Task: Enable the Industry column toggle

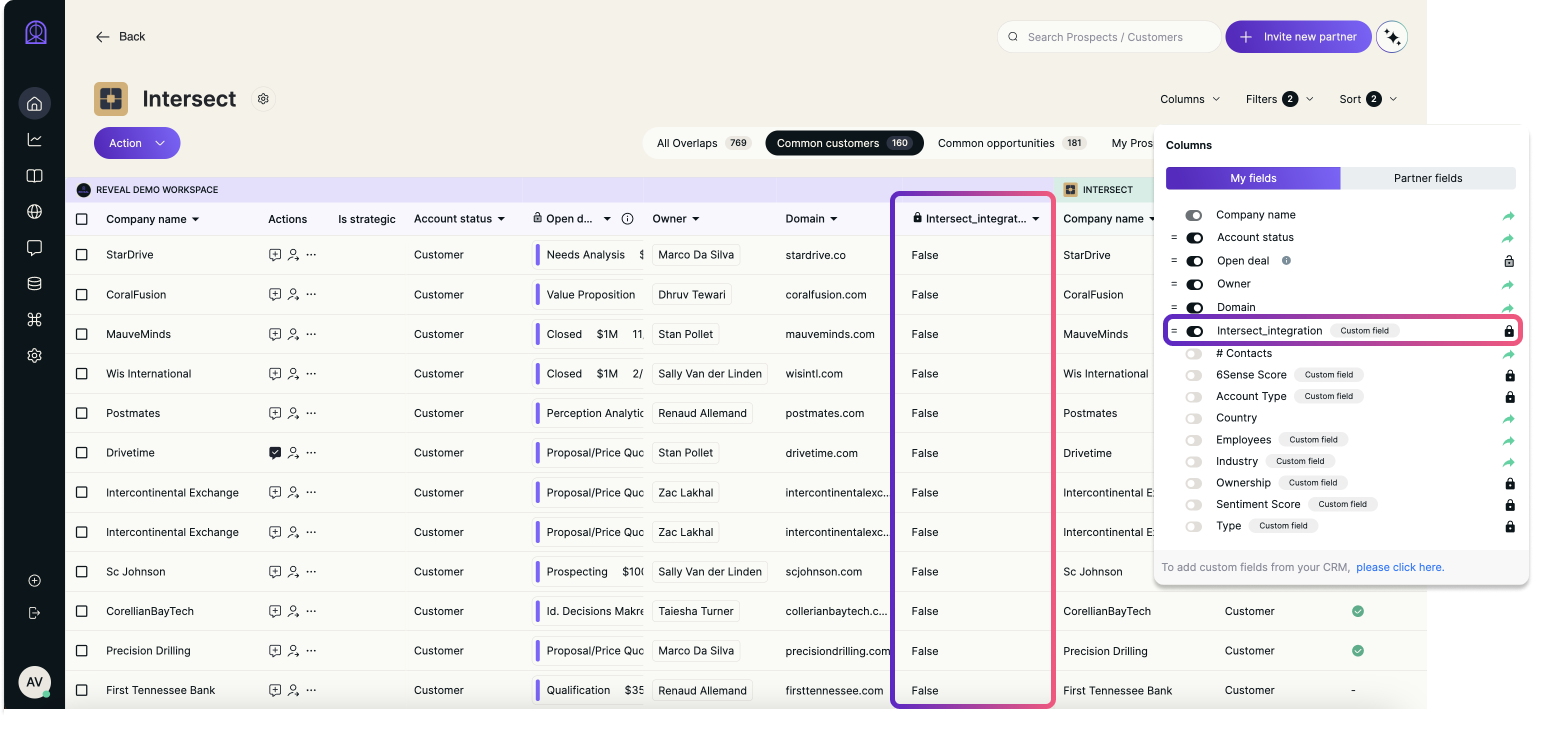Action: tap(1194, 462)
